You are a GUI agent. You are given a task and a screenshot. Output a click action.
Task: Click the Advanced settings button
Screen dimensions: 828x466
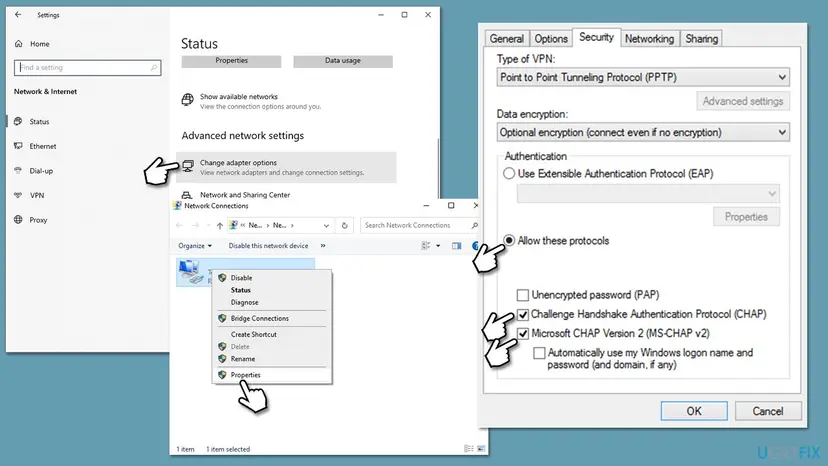pos(743,101)
